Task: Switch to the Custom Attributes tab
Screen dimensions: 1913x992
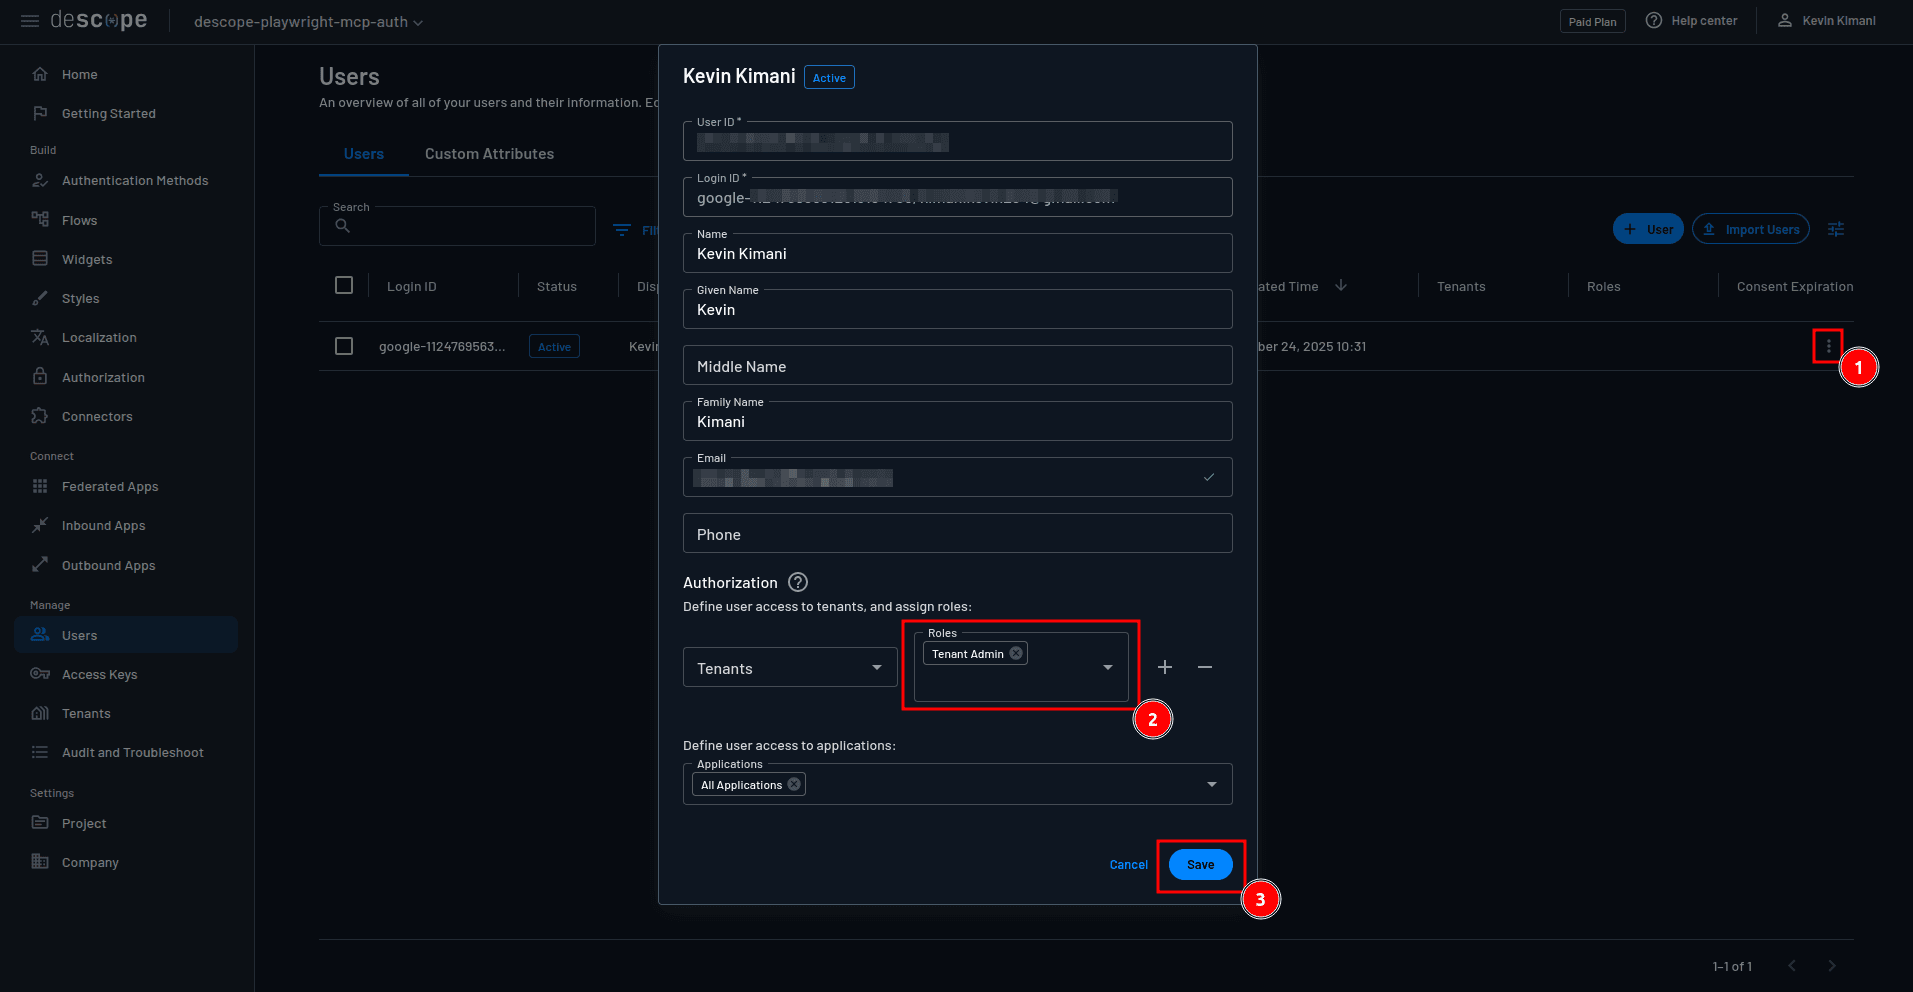Action: tap(489, 154)
